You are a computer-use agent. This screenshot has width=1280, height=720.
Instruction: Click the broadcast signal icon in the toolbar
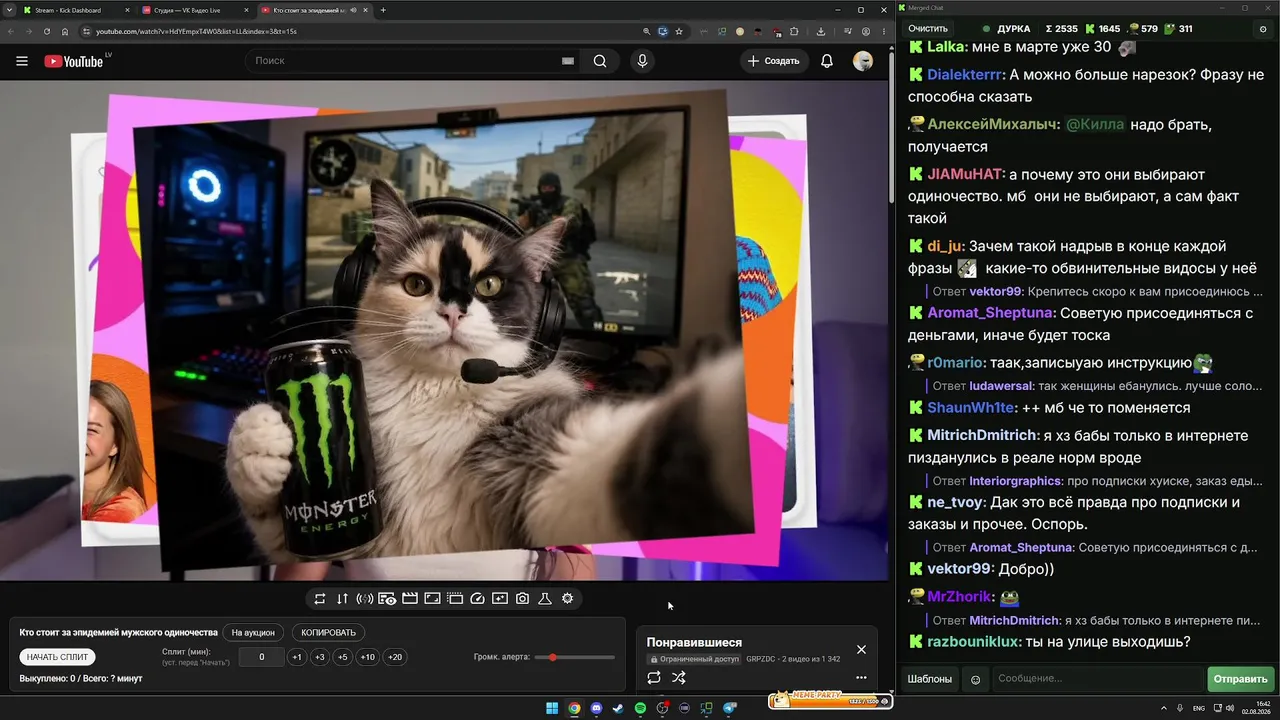coord(365,598)
